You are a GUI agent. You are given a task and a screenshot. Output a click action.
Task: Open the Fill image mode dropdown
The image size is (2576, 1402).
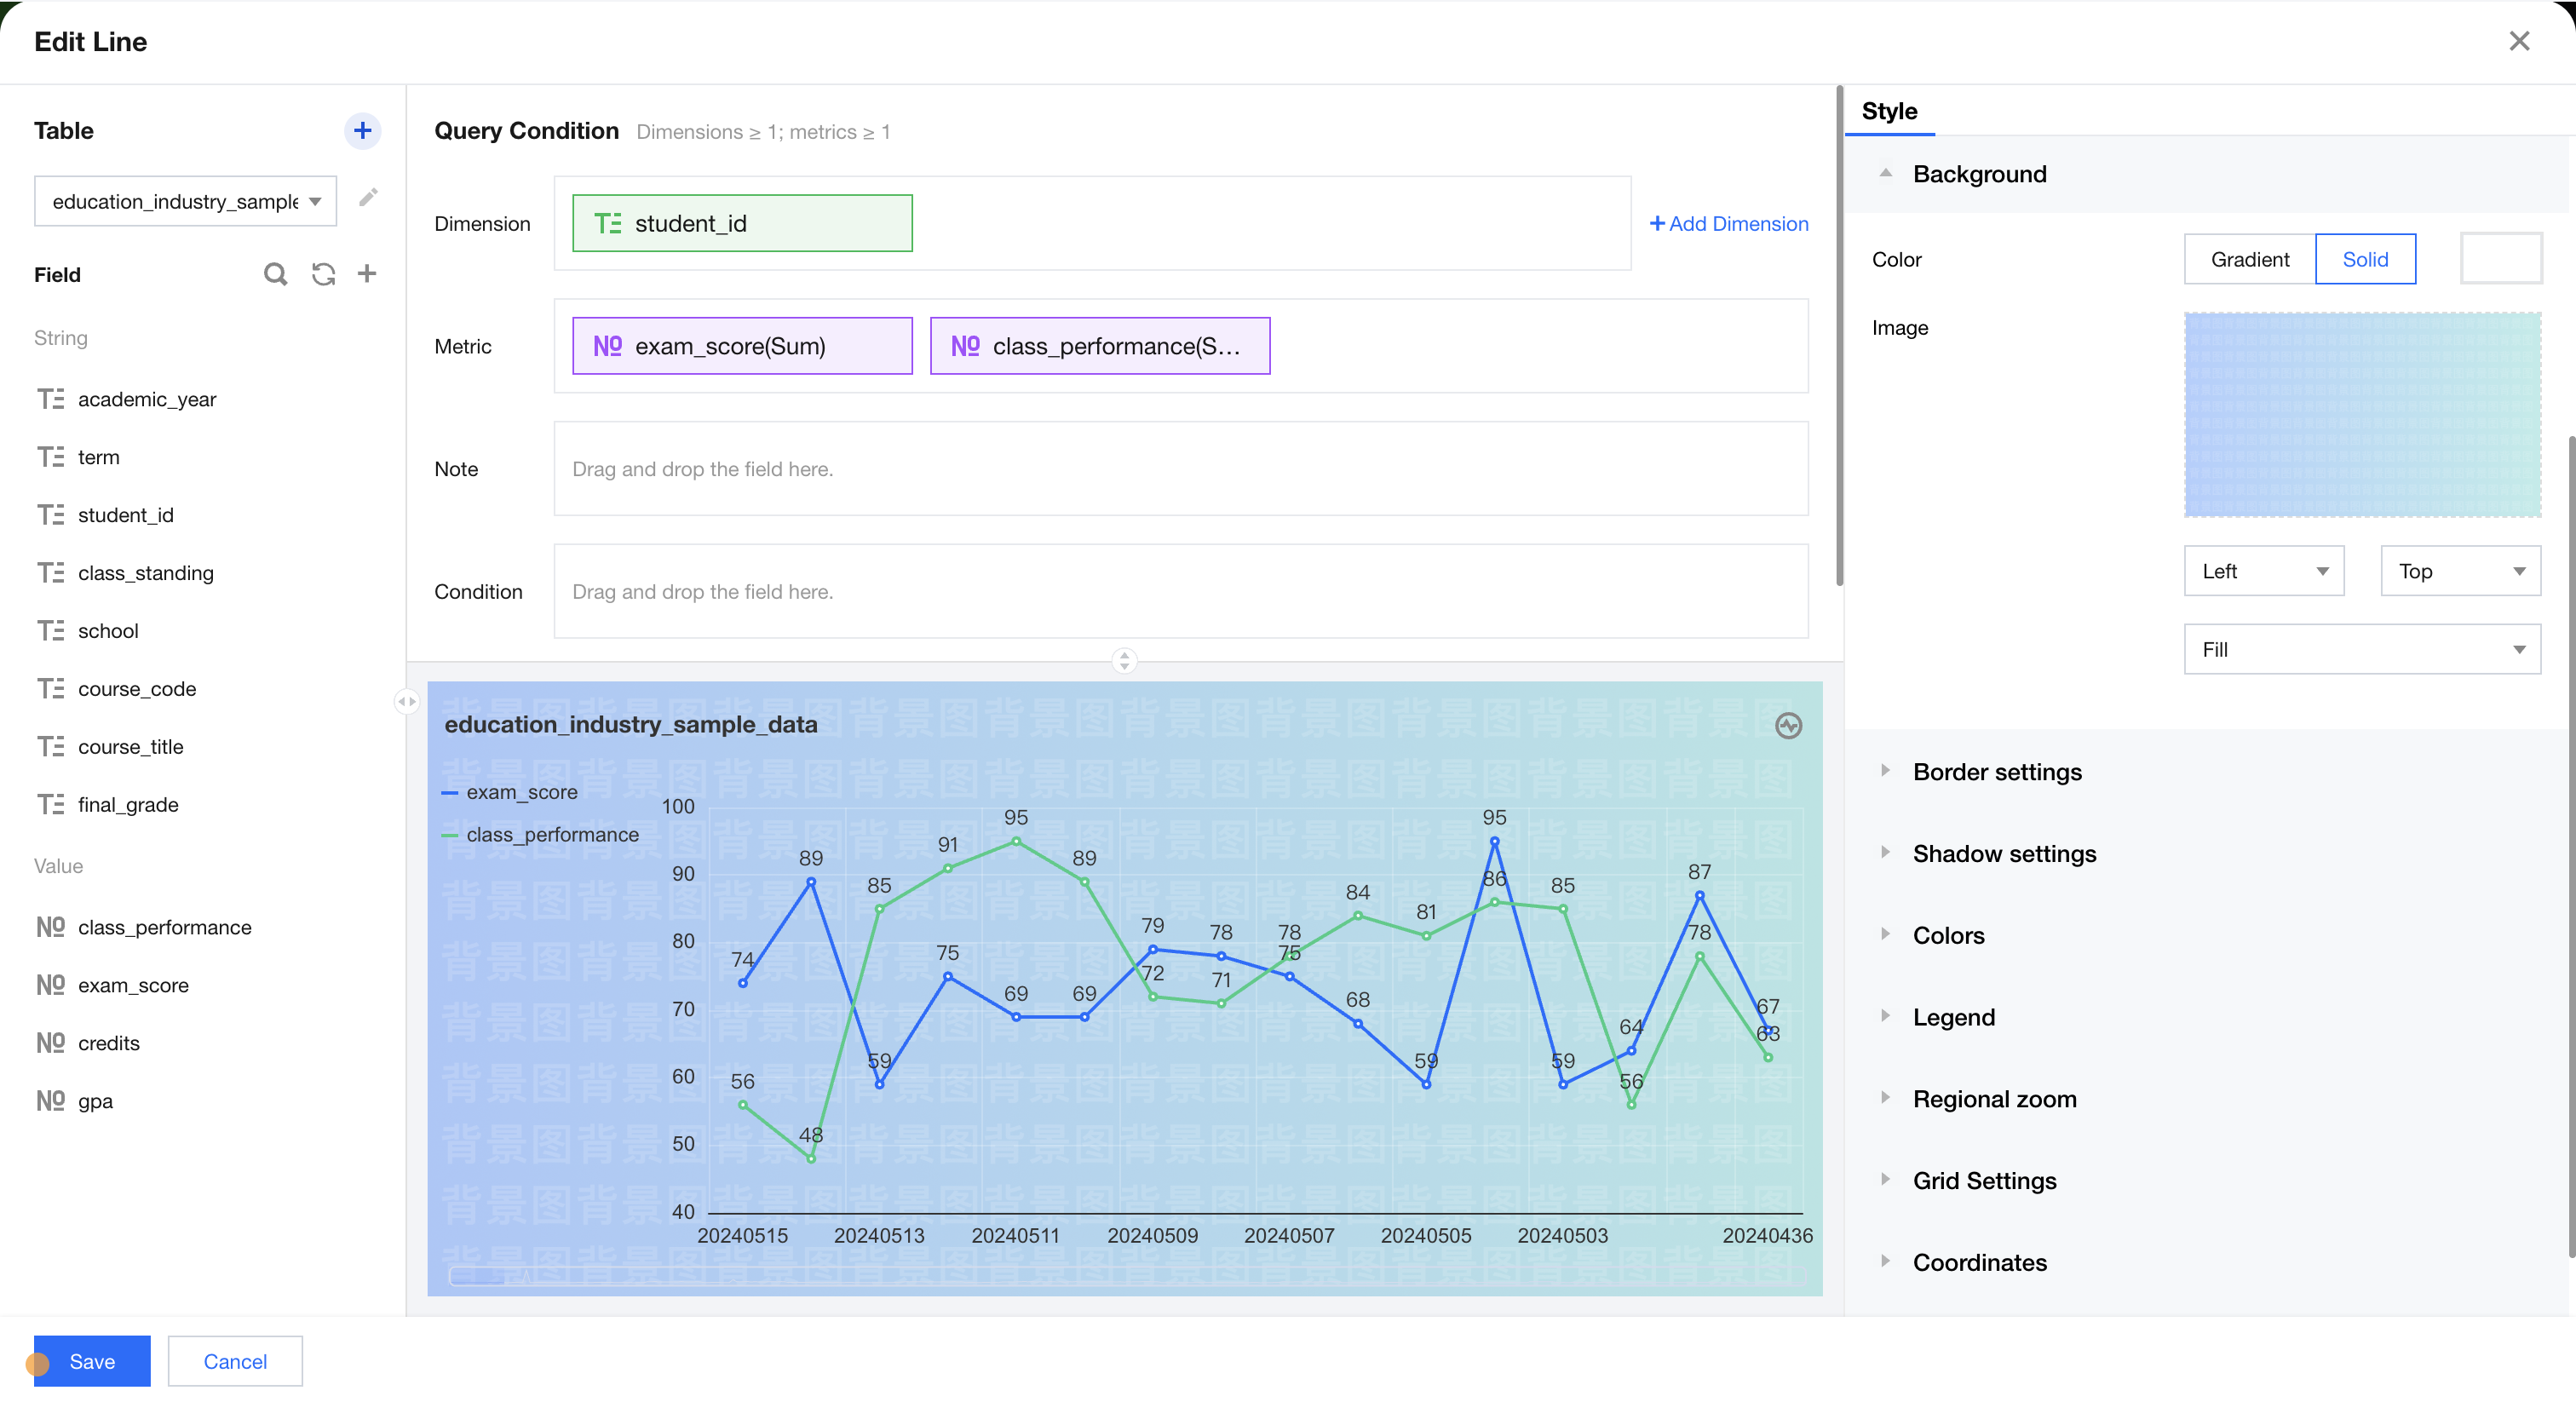[2362, 649]
